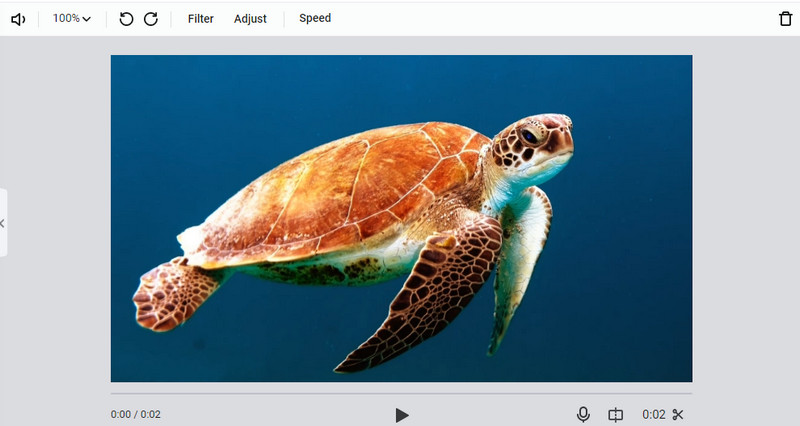This screenshot has height=426, width=800.
Task: Click the scissors trim icon
Action: pyautogui.click(x=678, y=414)
